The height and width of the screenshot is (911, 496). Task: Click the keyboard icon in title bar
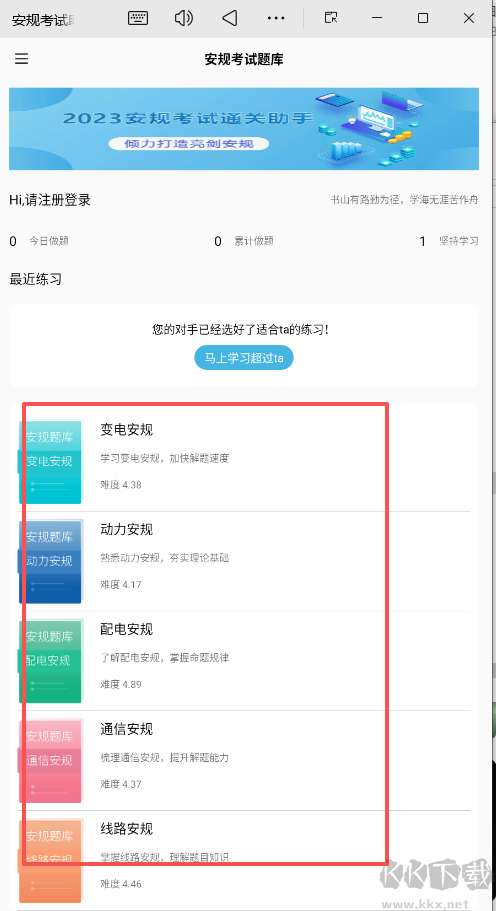point(138,18)
